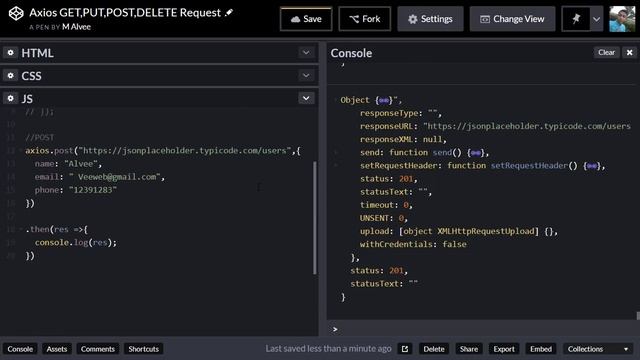
Task: Open the Collections dropdown
Action: click(x=598, y=349)
